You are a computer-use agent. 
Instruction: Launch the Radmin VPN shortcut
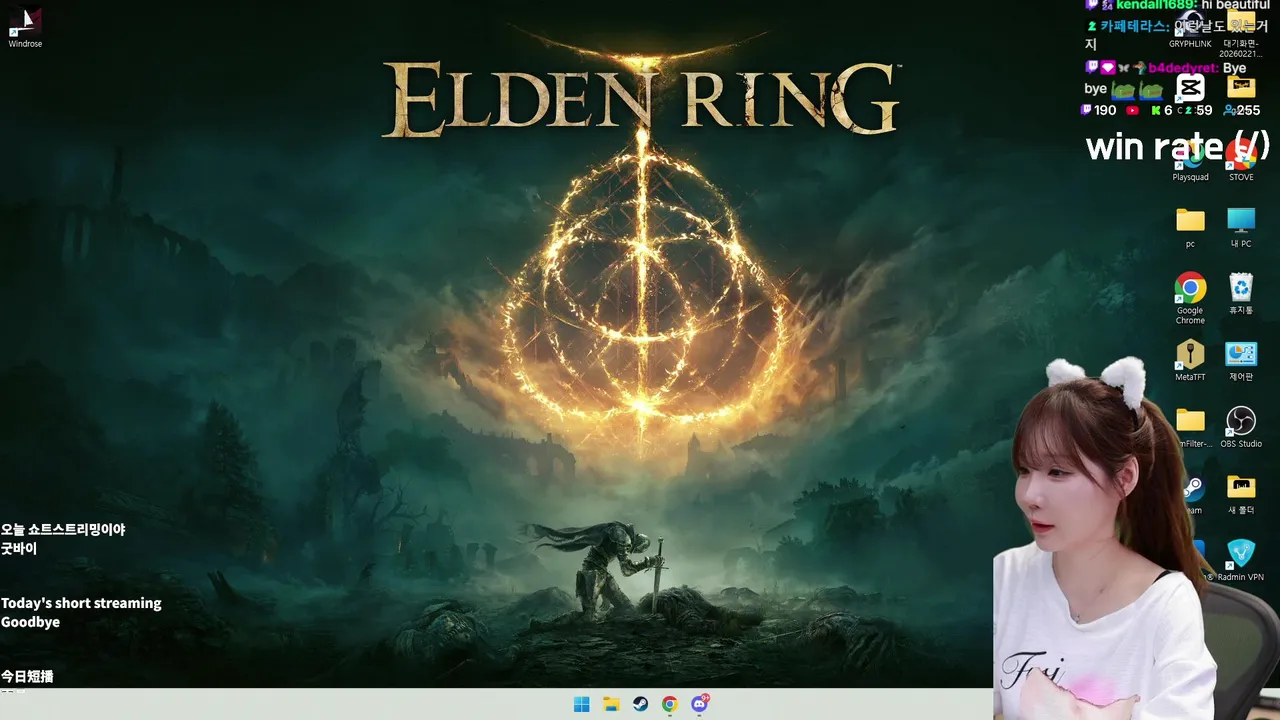[1241, 560]
